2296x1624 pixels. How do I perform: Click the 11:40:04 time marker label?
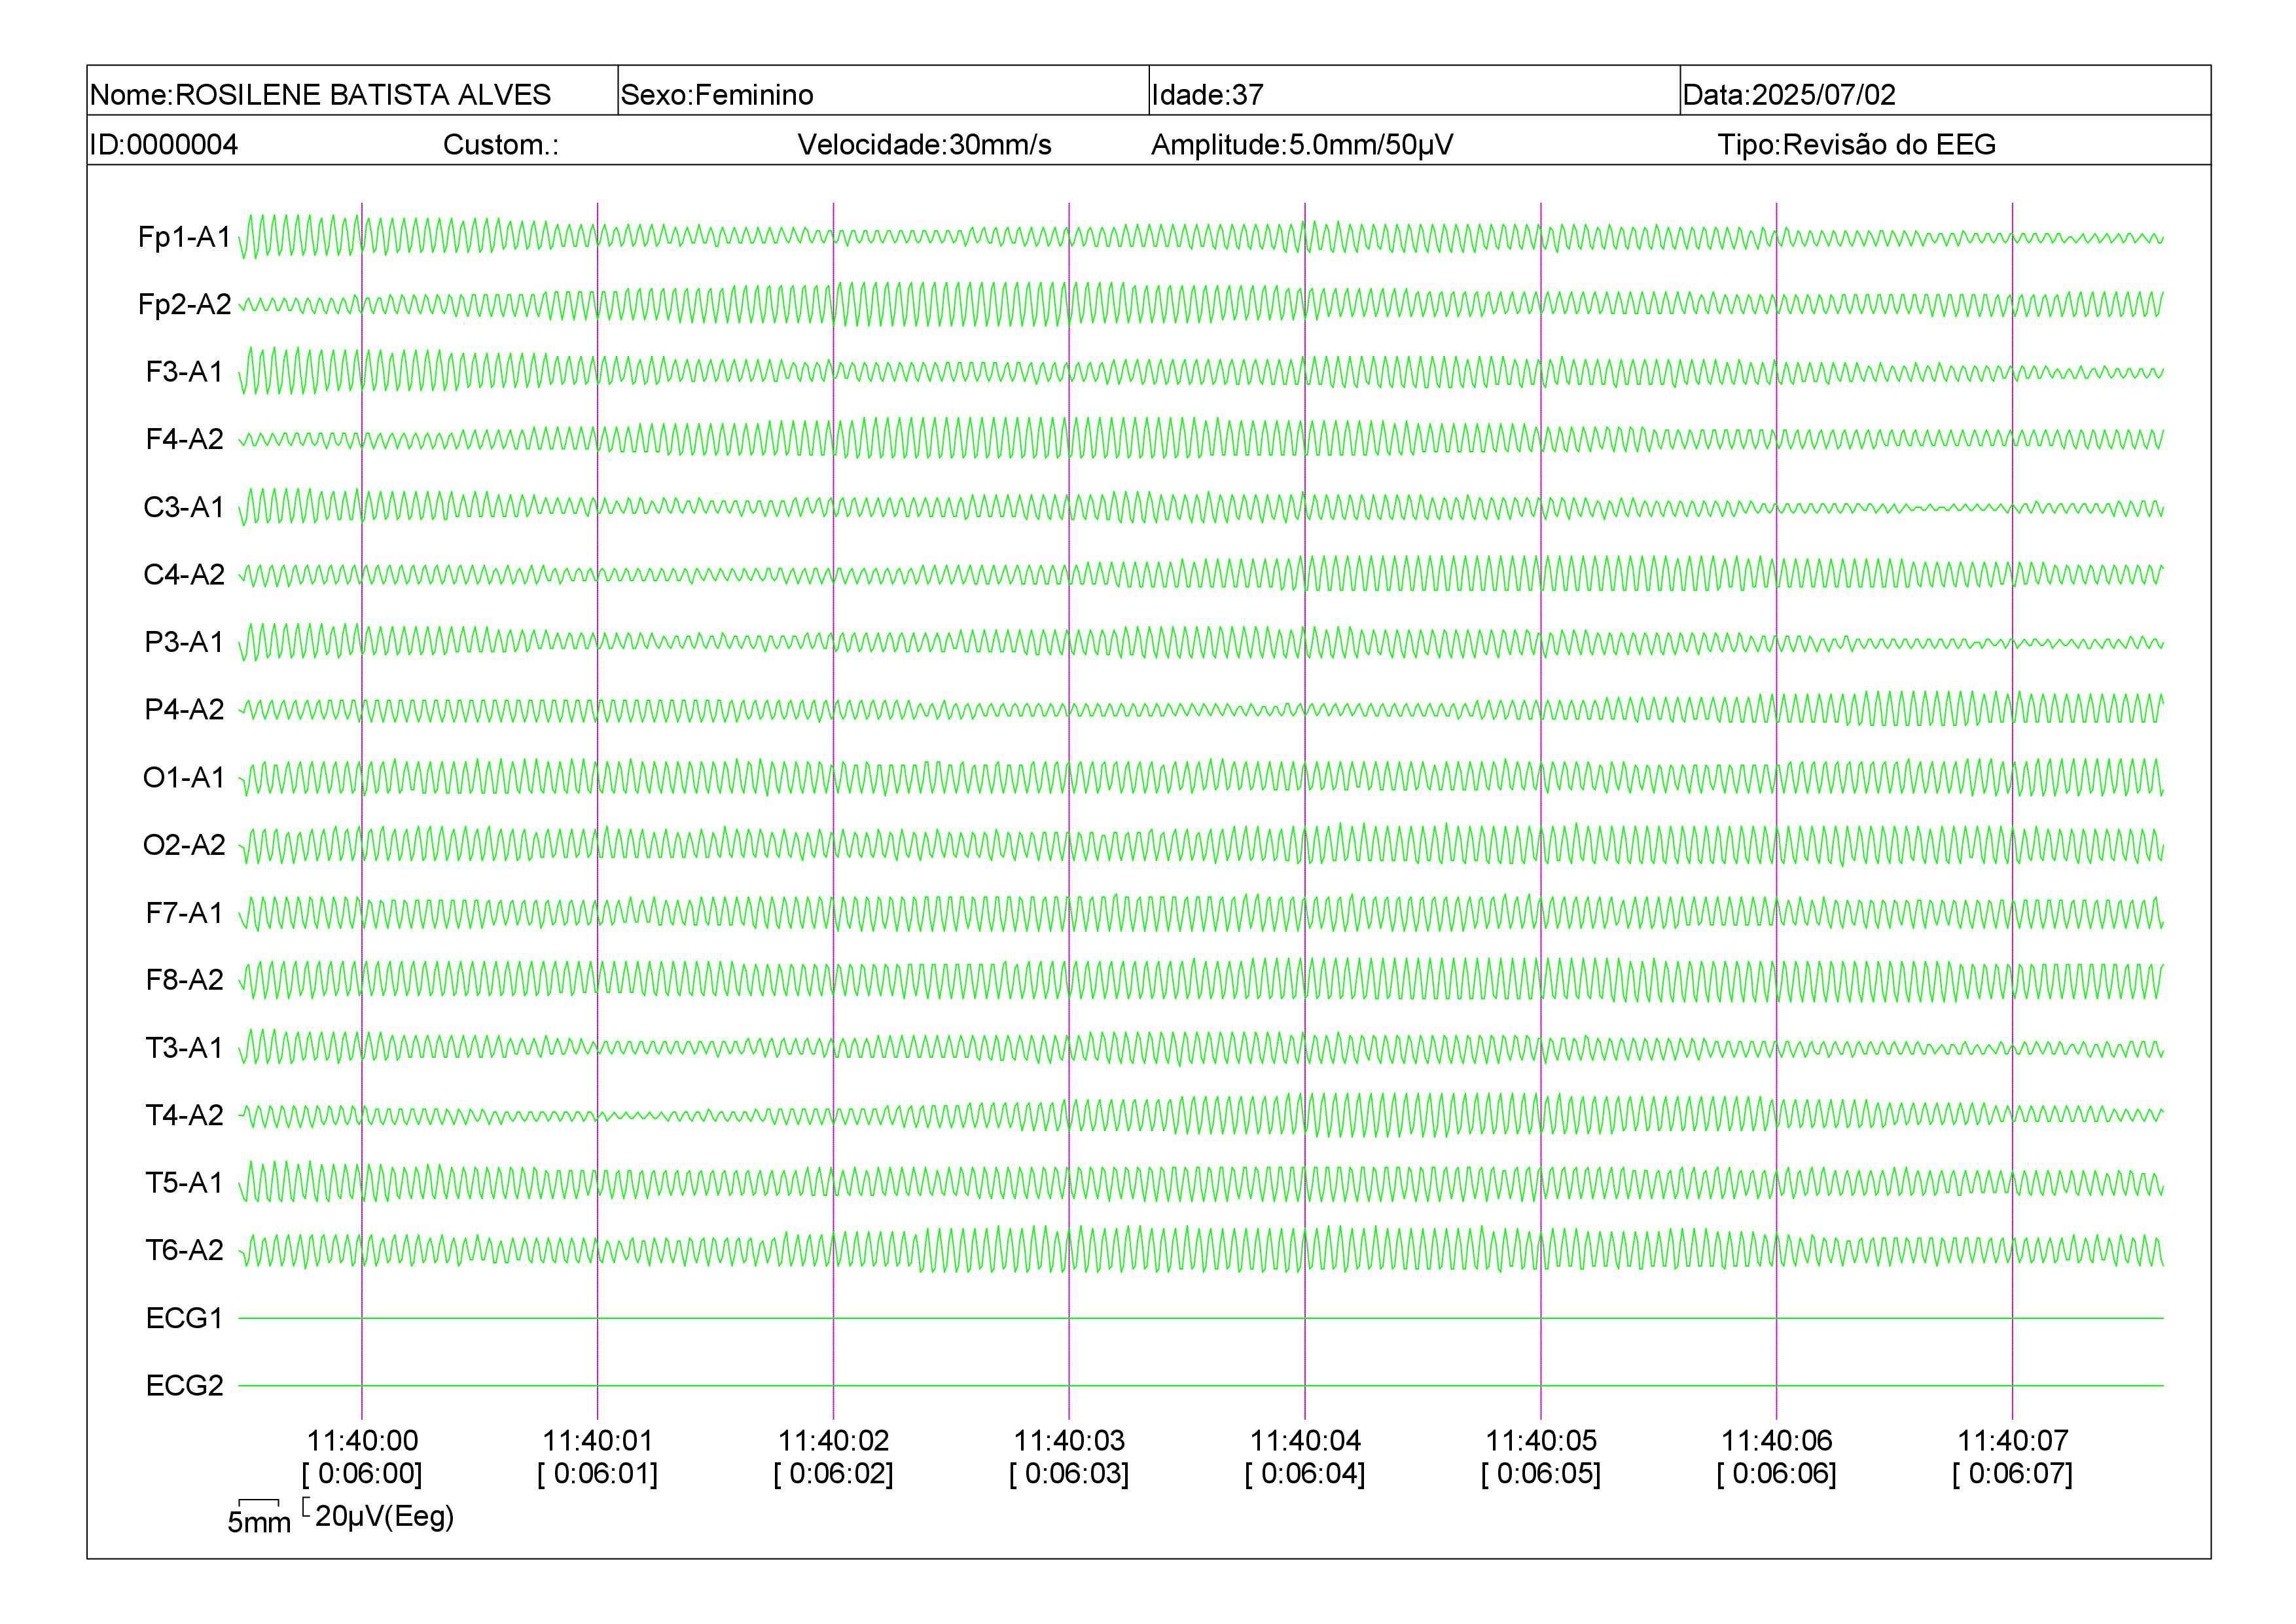tap(1305, 1441)
